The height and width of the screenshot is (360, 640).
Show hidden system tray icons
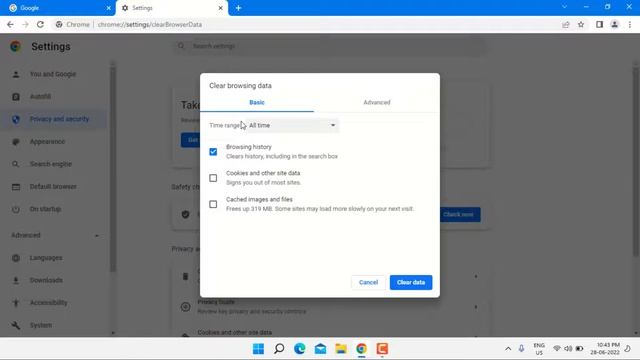coord(508,349)
